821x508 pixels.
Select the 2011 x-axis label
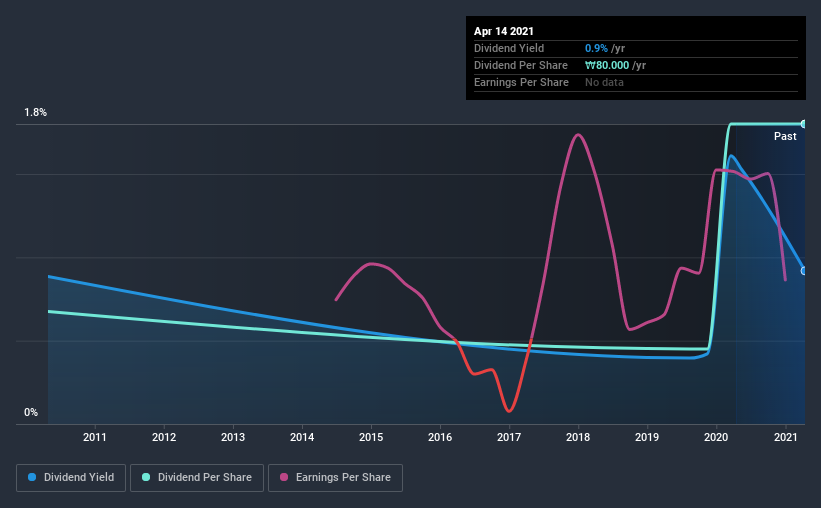95,437
